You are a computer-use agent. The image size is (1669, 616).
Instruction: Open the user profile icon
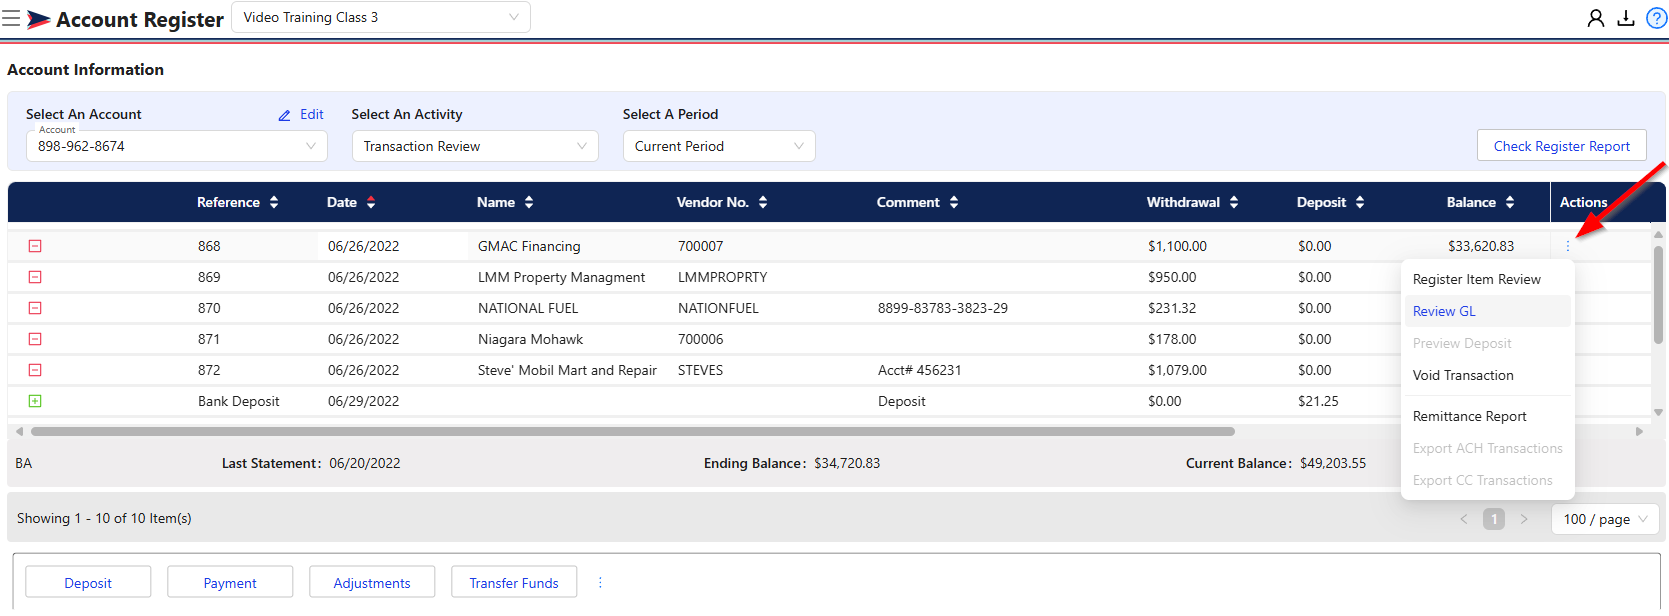pyautogui.click(x=1596, y=18)
